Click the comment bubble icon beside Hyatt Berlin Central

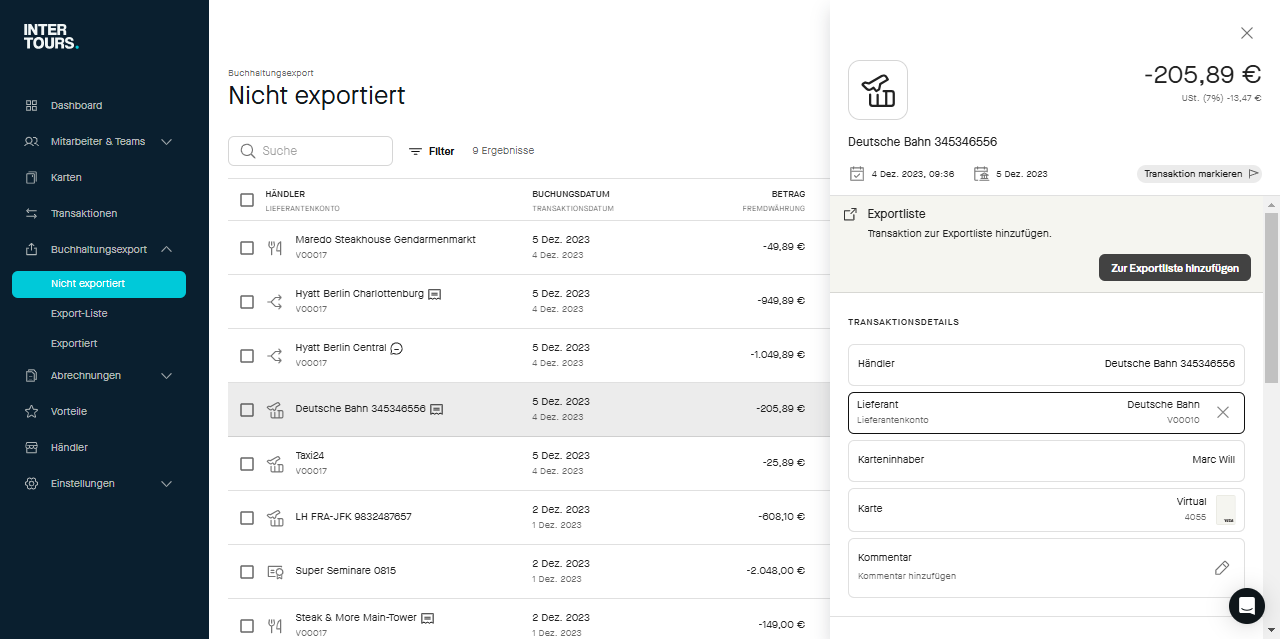(396, 348)
